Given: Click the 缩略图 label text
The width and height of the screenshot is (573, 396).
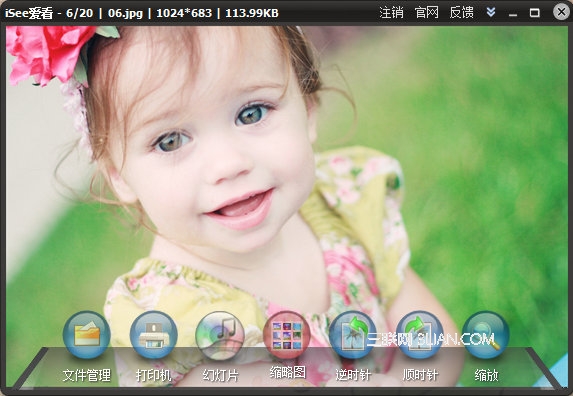Looking at the screenshot, I should pyautogui.click(x=288, y=373).
